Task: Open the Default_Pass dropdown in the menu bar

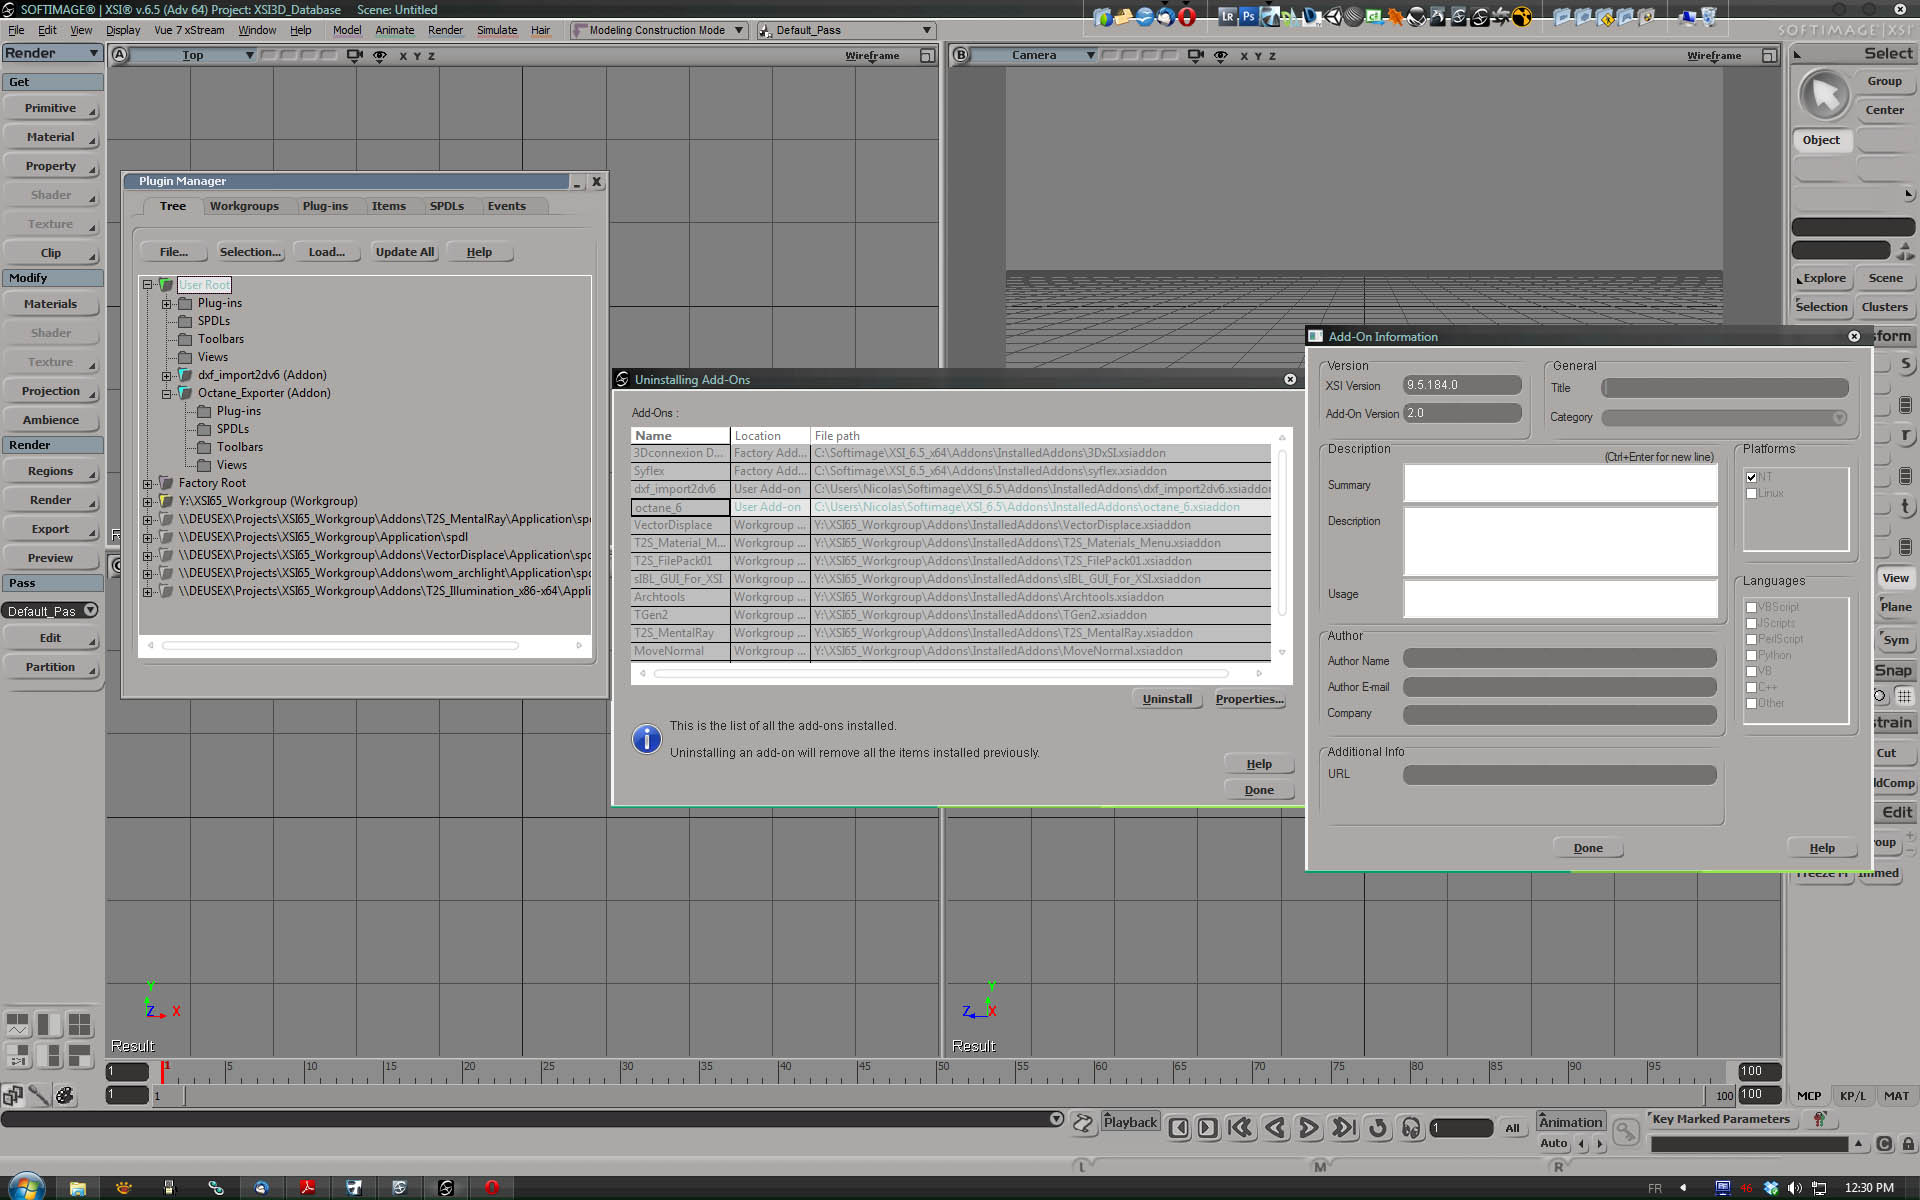Action: (x=846, y=30)
